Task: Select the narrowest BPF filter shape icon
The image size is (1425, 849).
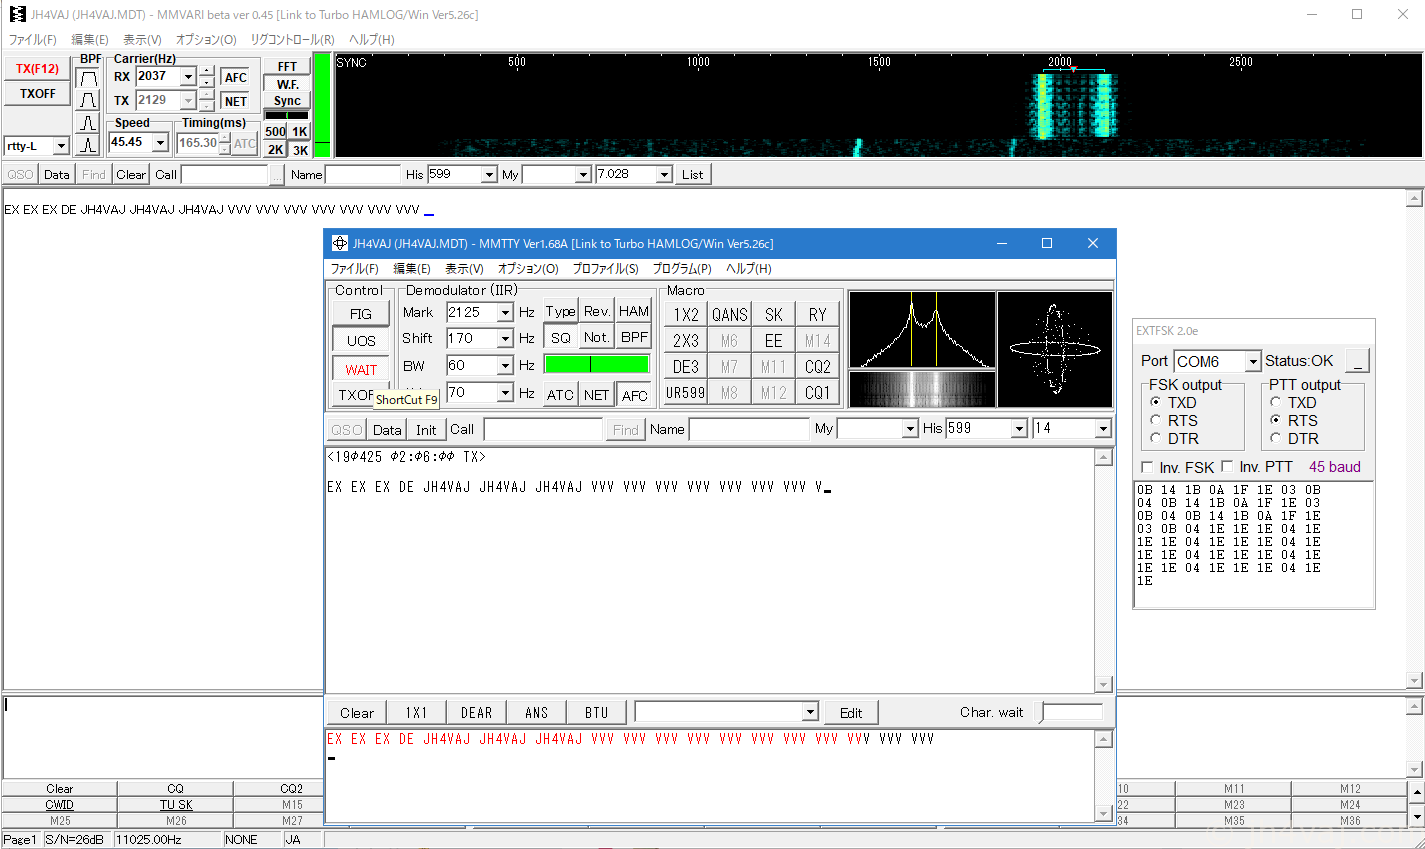Action: [x=89, y=145]
